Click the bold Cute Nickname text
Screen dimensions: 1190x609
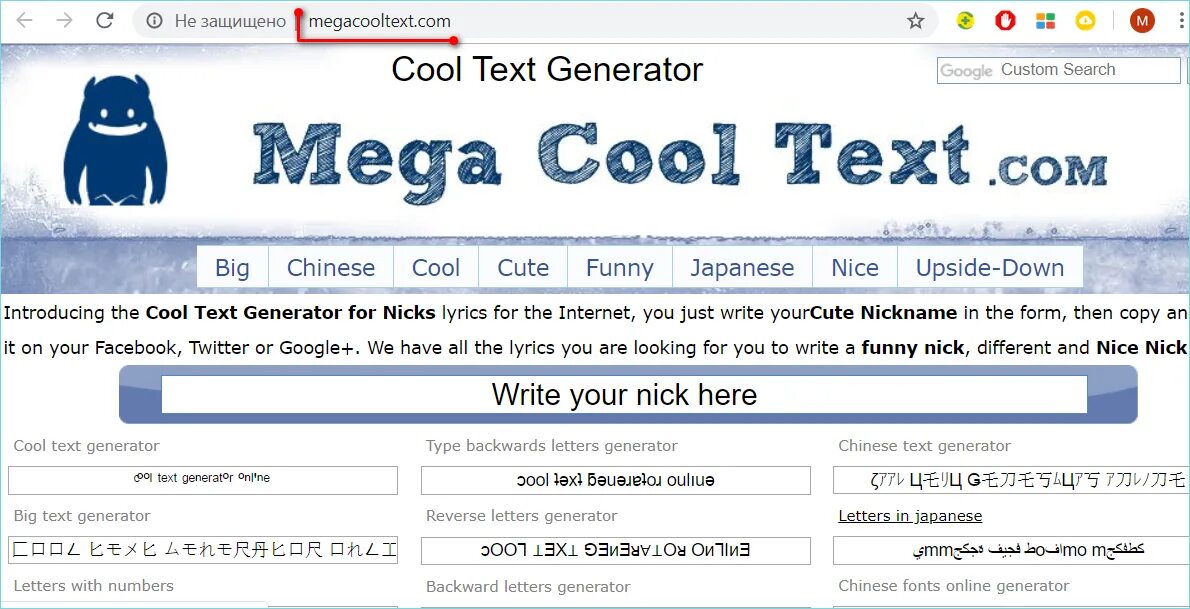[883, 313]
